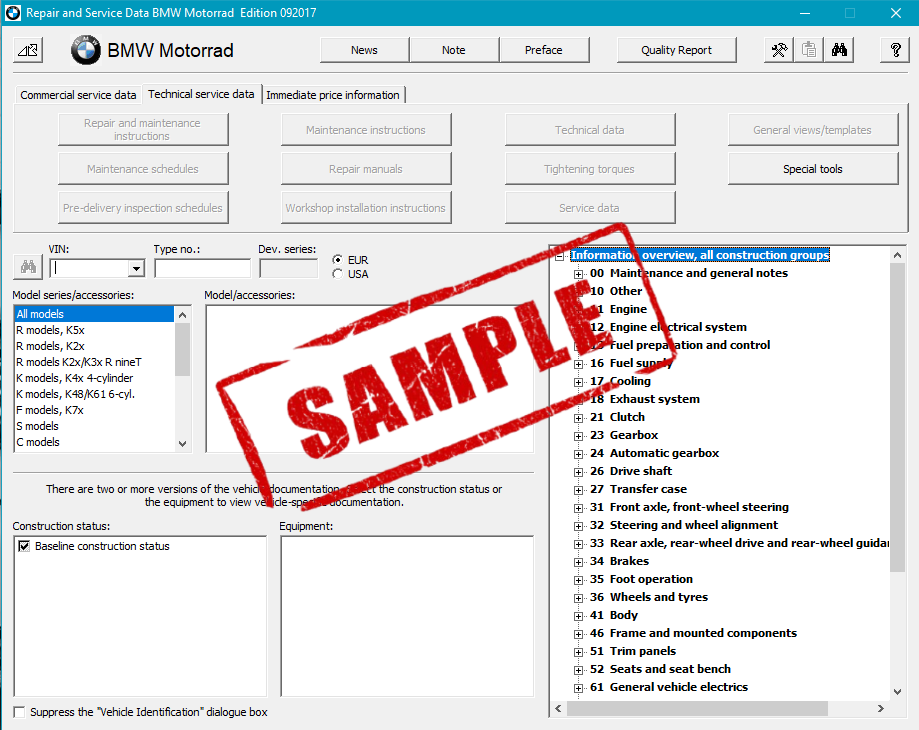Open help with the question mark icon
Screen dimensions: 919x730
click(895, 50)
